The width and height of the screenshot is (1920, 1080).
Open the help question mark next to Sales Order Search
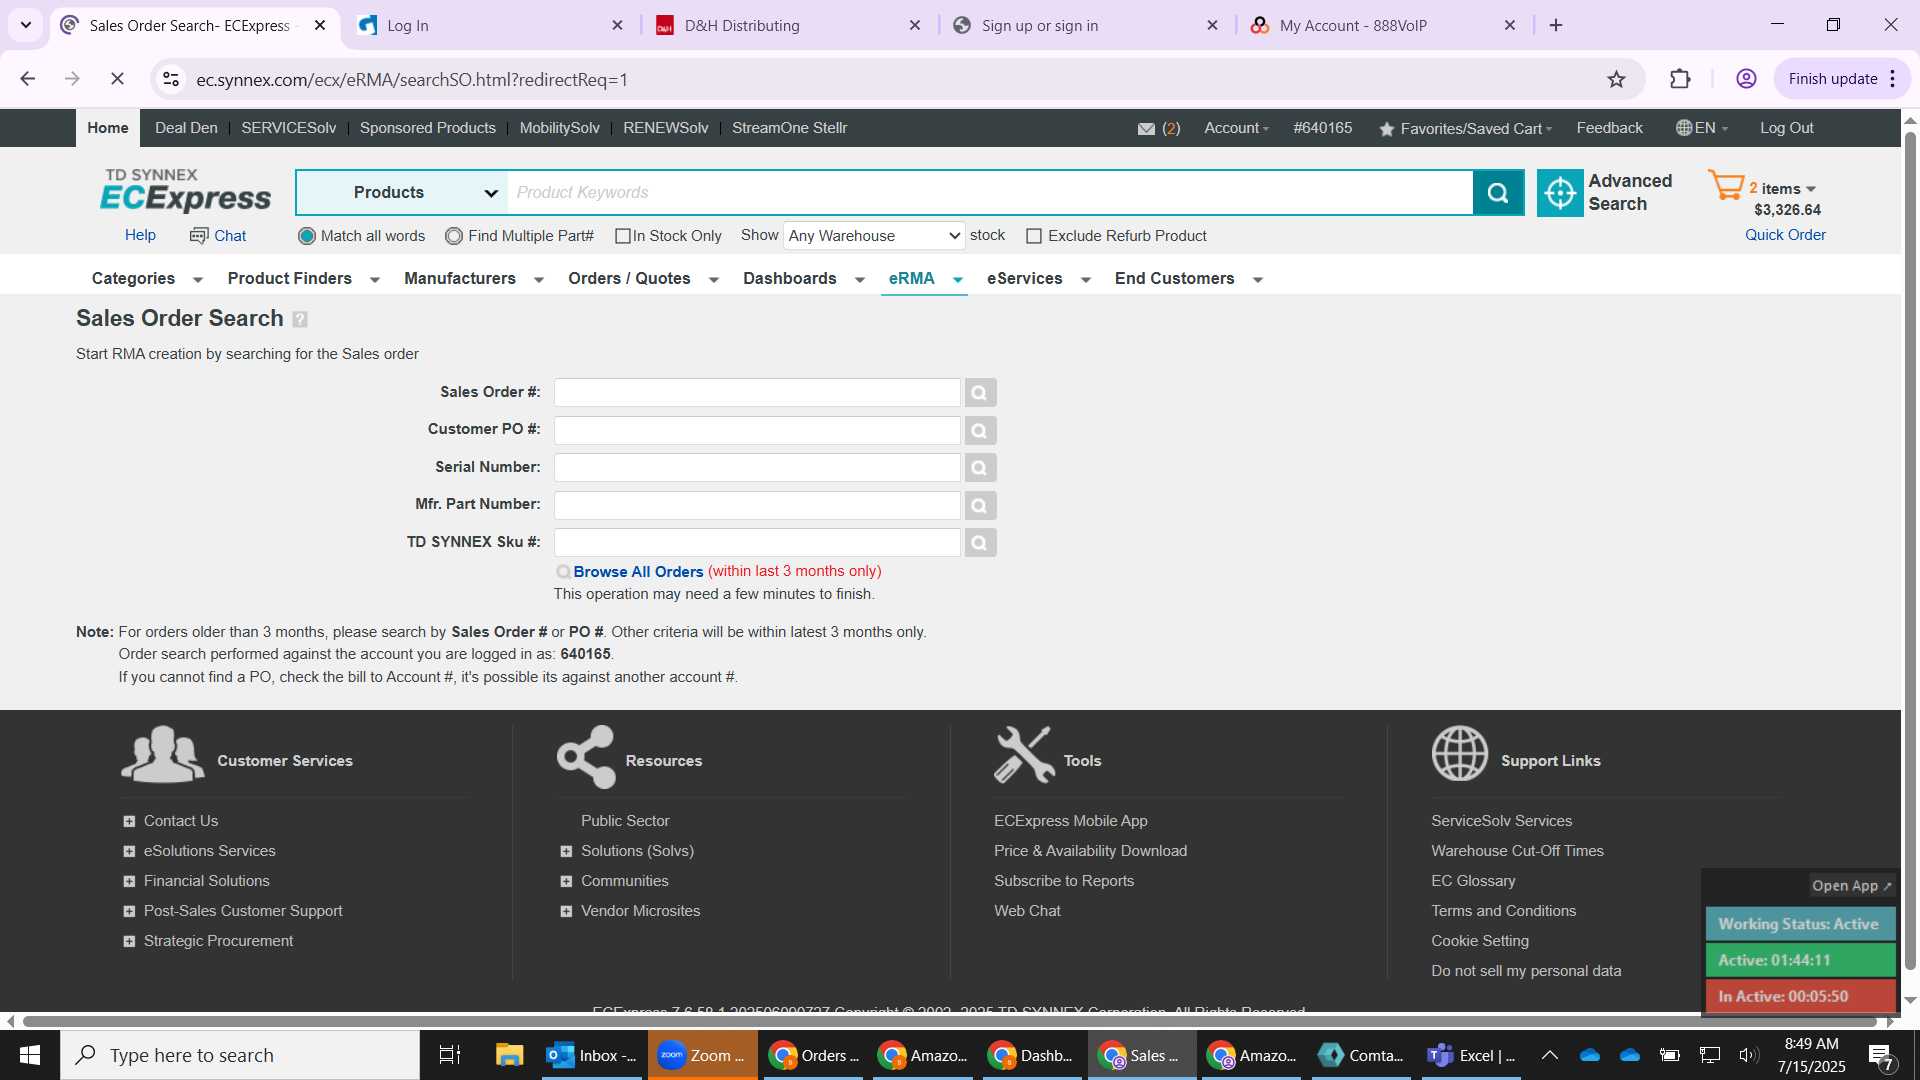(300, 319)
